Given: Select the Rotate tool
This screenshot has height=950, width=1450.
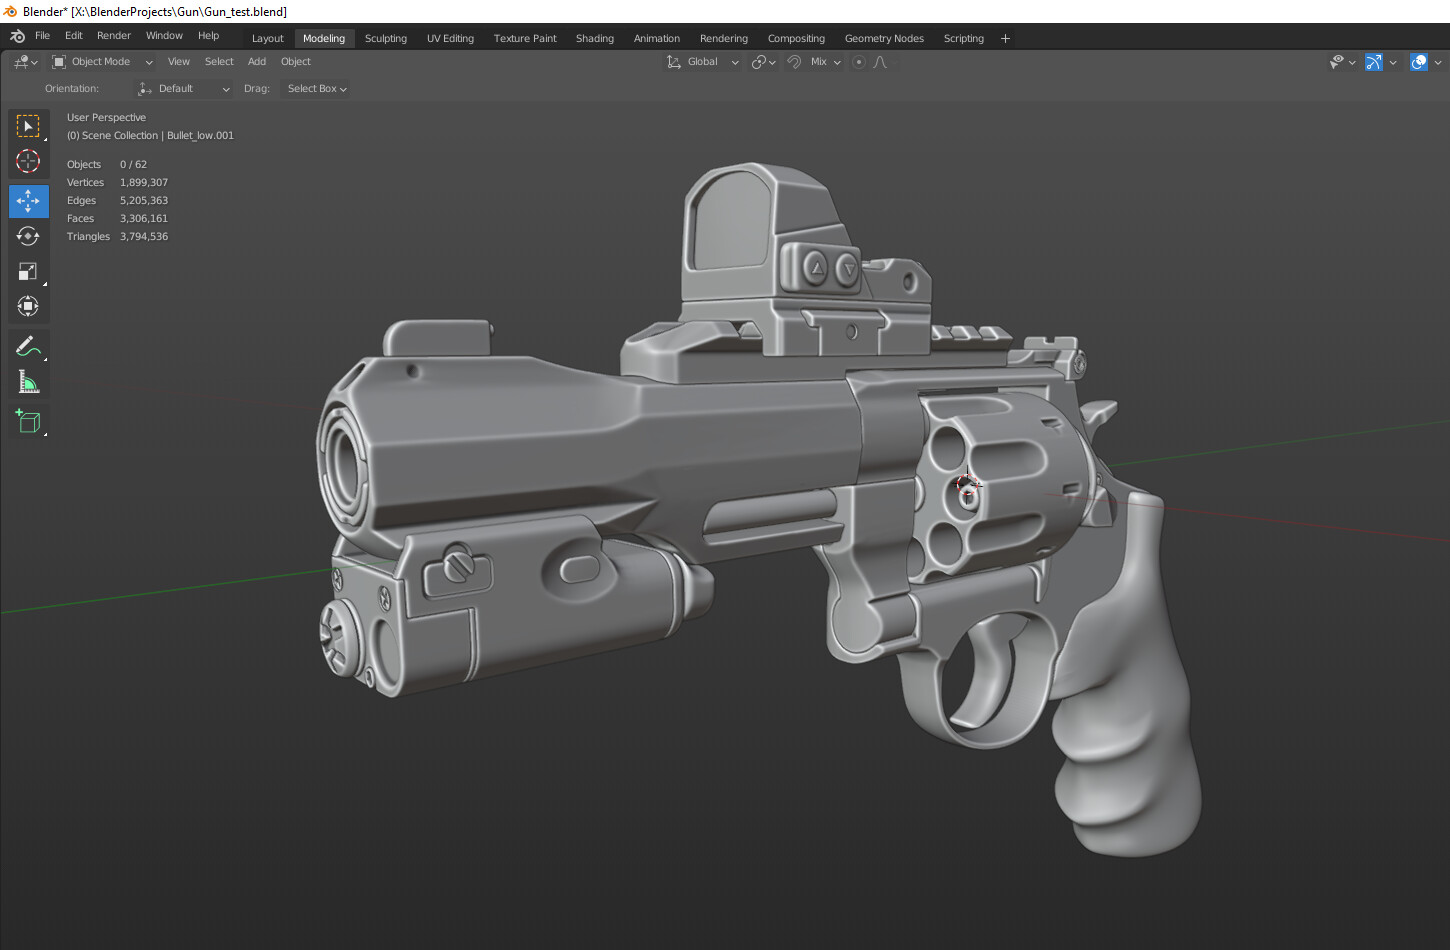Looking at the screenshot, I should pos(28,236).
